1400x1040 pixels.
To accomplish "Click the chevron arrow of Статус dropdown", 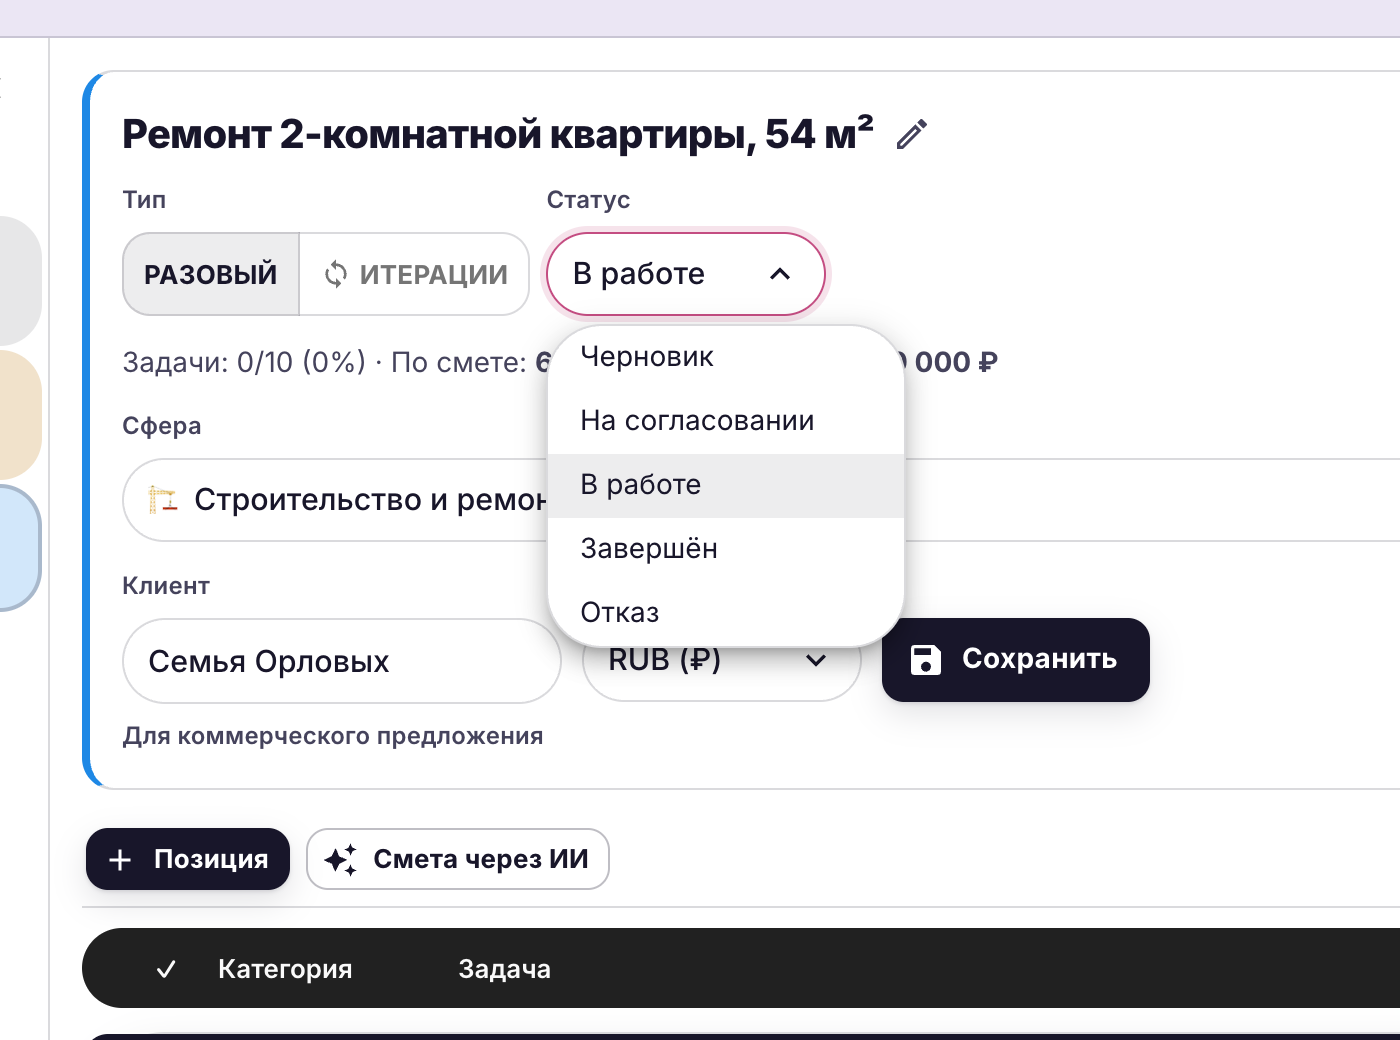I will pyautogui.click(x=781, y=274).
